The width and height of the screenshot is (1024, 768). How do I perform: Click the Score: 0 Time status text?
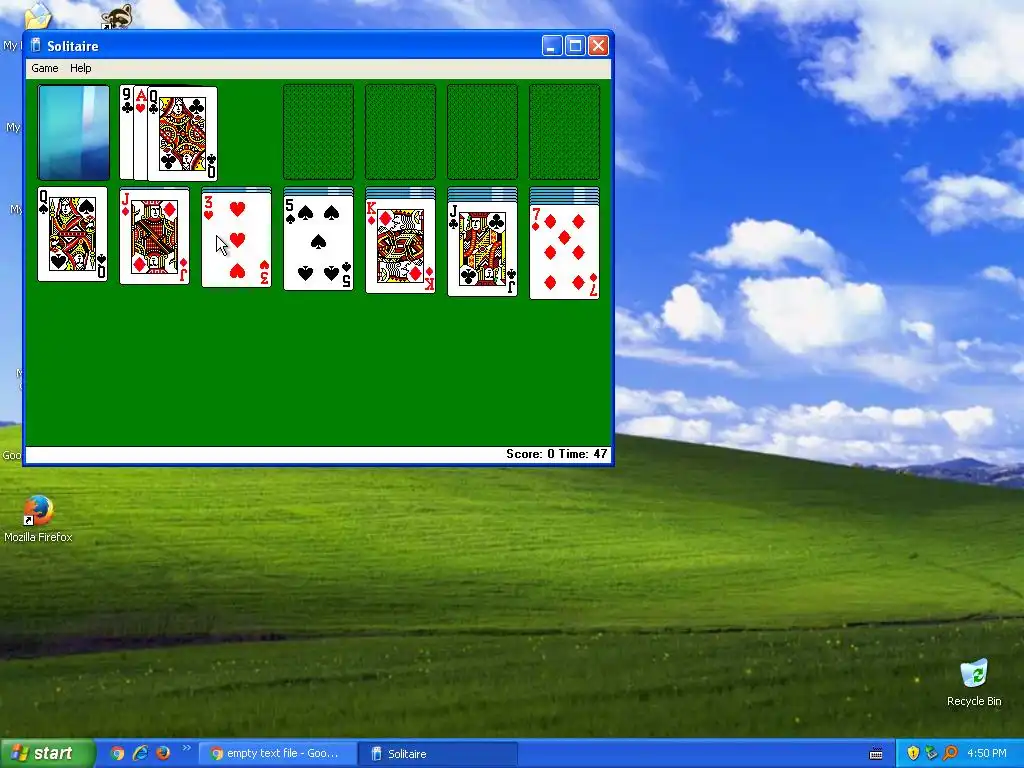[x=556, y=454]
